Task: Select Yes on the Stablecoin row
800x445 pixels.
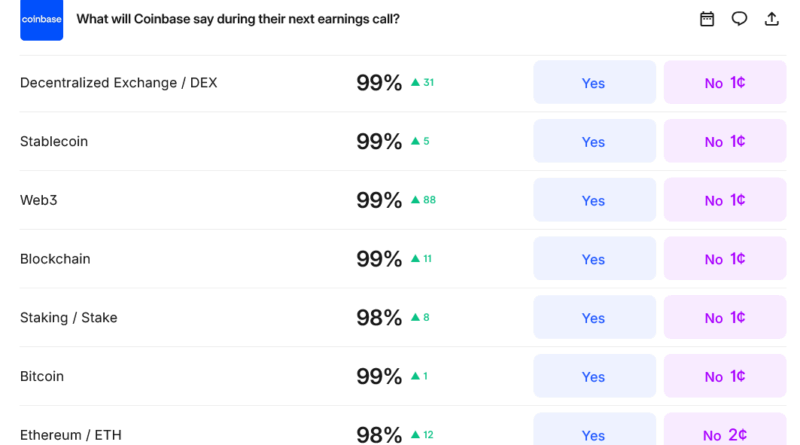Action: (x=594, y=142)
